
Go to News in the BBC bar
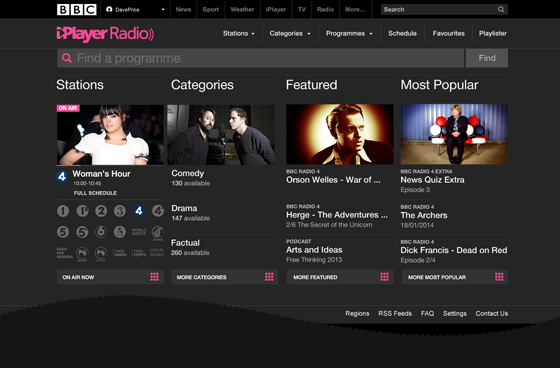[183, 10]
